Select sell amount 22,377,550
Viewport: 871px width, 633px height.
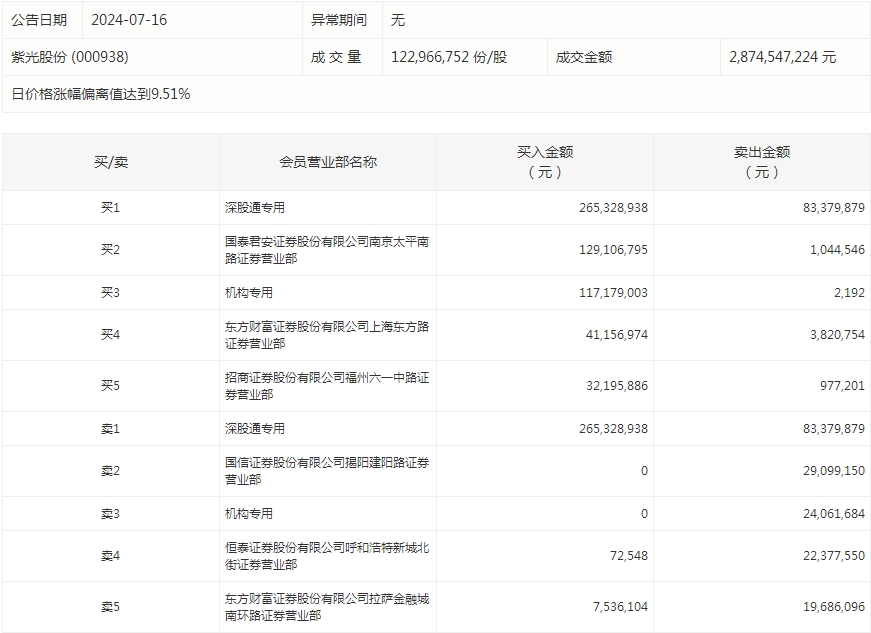[834, 556]
